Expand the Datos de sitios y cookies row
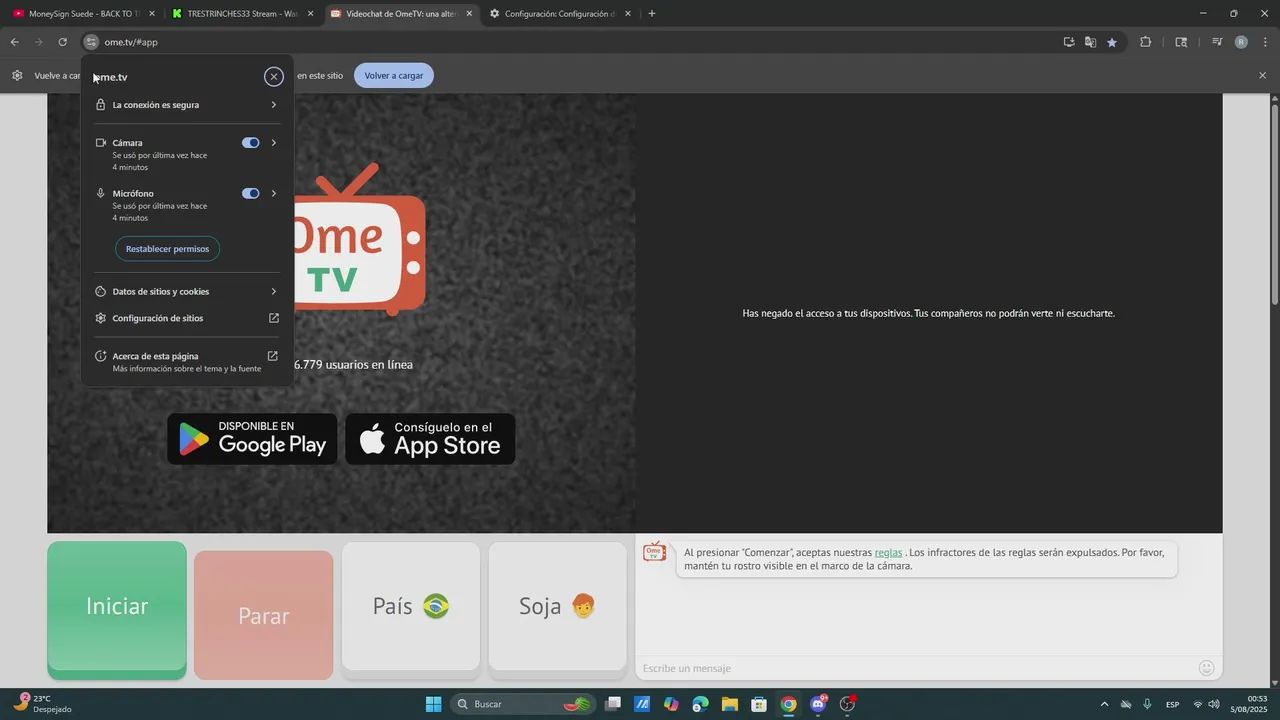 pos(187,291)
